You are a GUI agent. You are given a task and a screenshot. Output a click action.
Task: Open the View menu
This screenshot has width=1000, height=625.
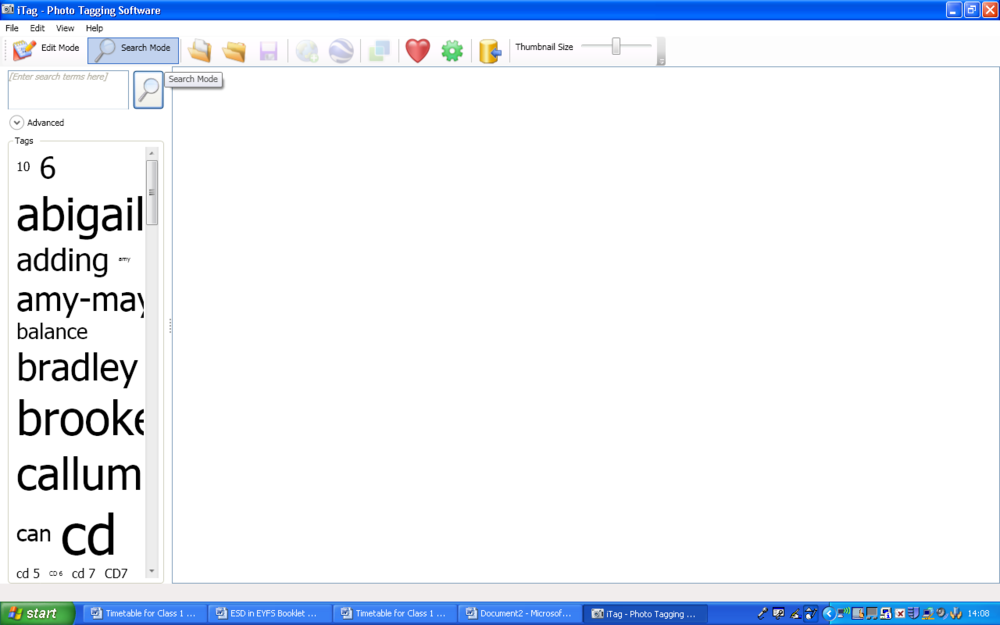tap(65, 28)
